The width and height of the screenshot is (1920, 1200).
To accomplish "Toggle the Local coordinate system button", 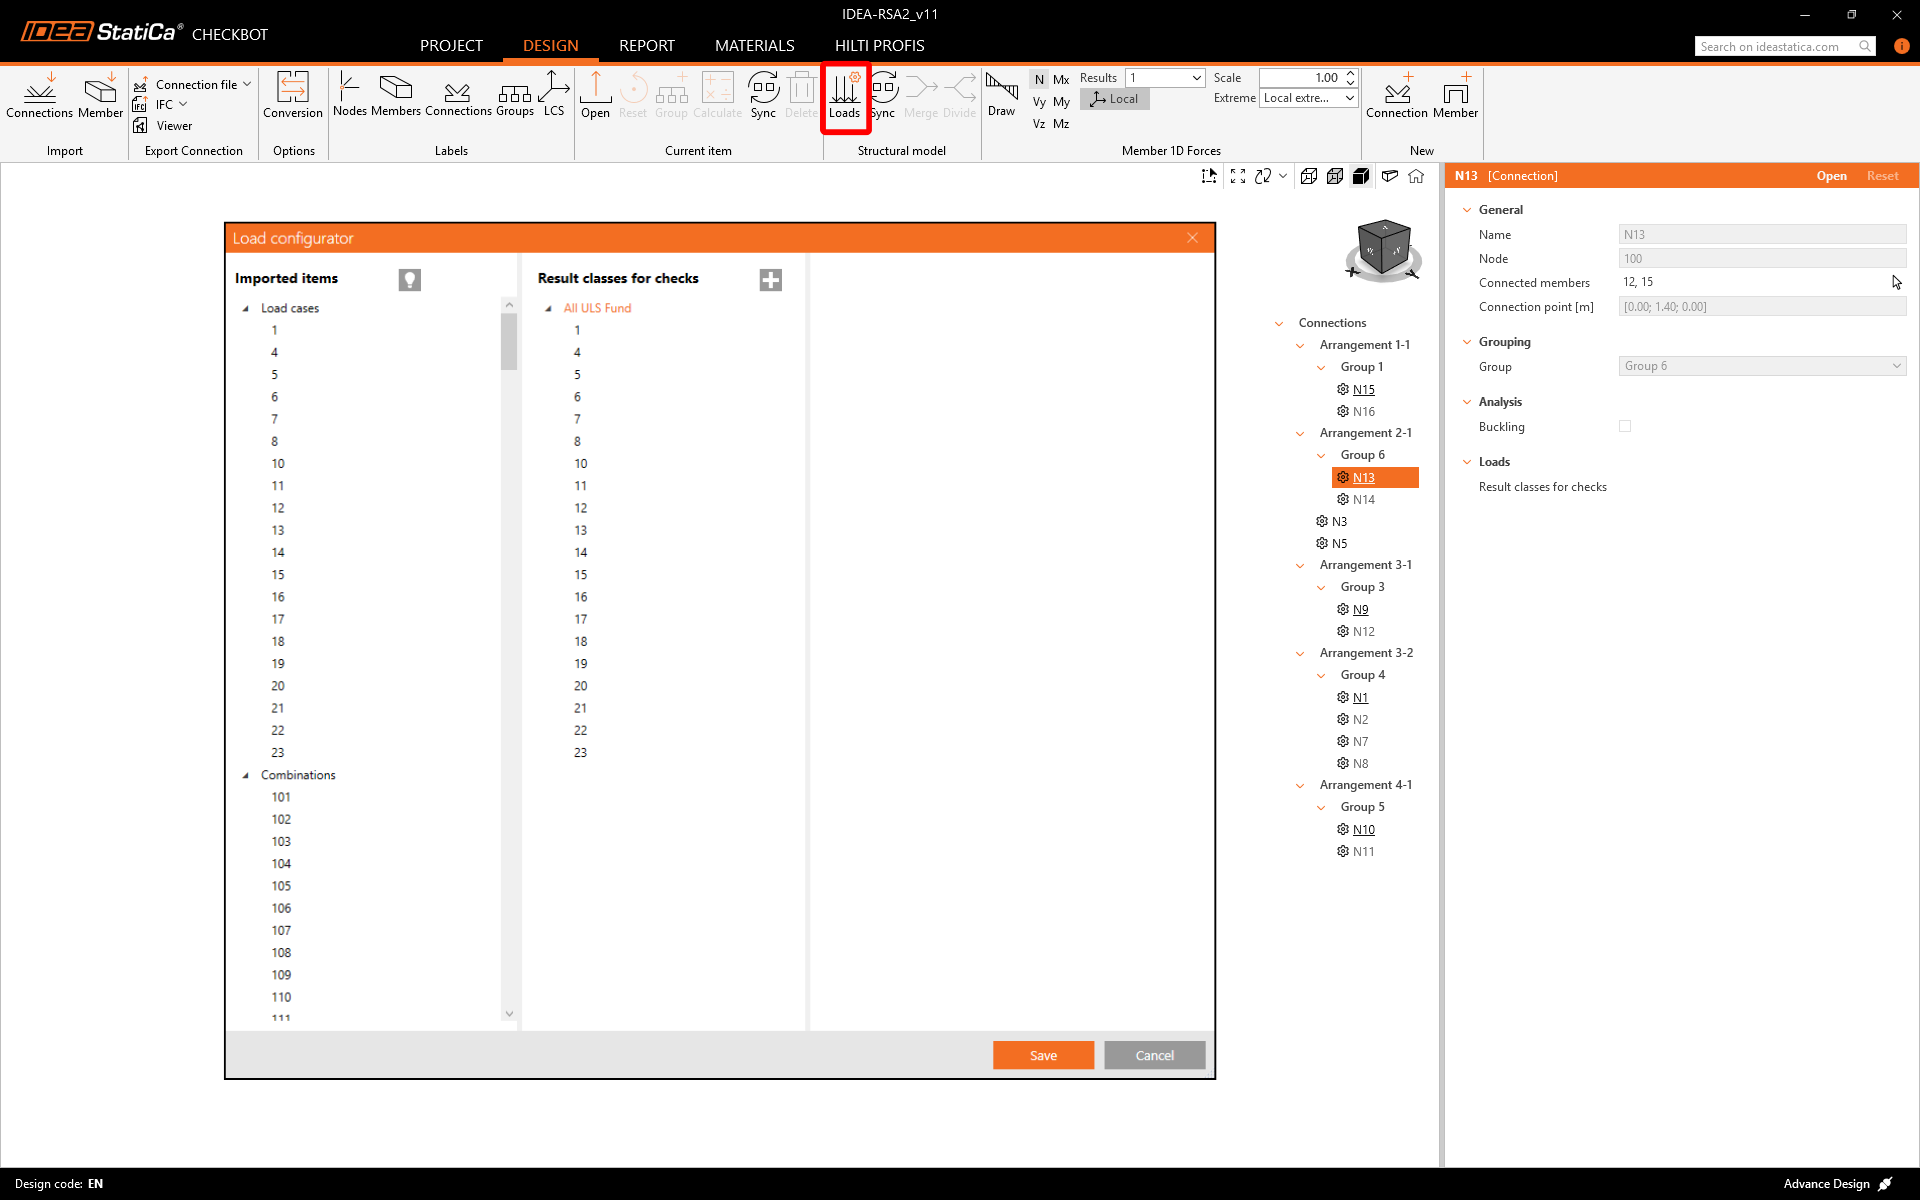I will tap(1115, 99).
